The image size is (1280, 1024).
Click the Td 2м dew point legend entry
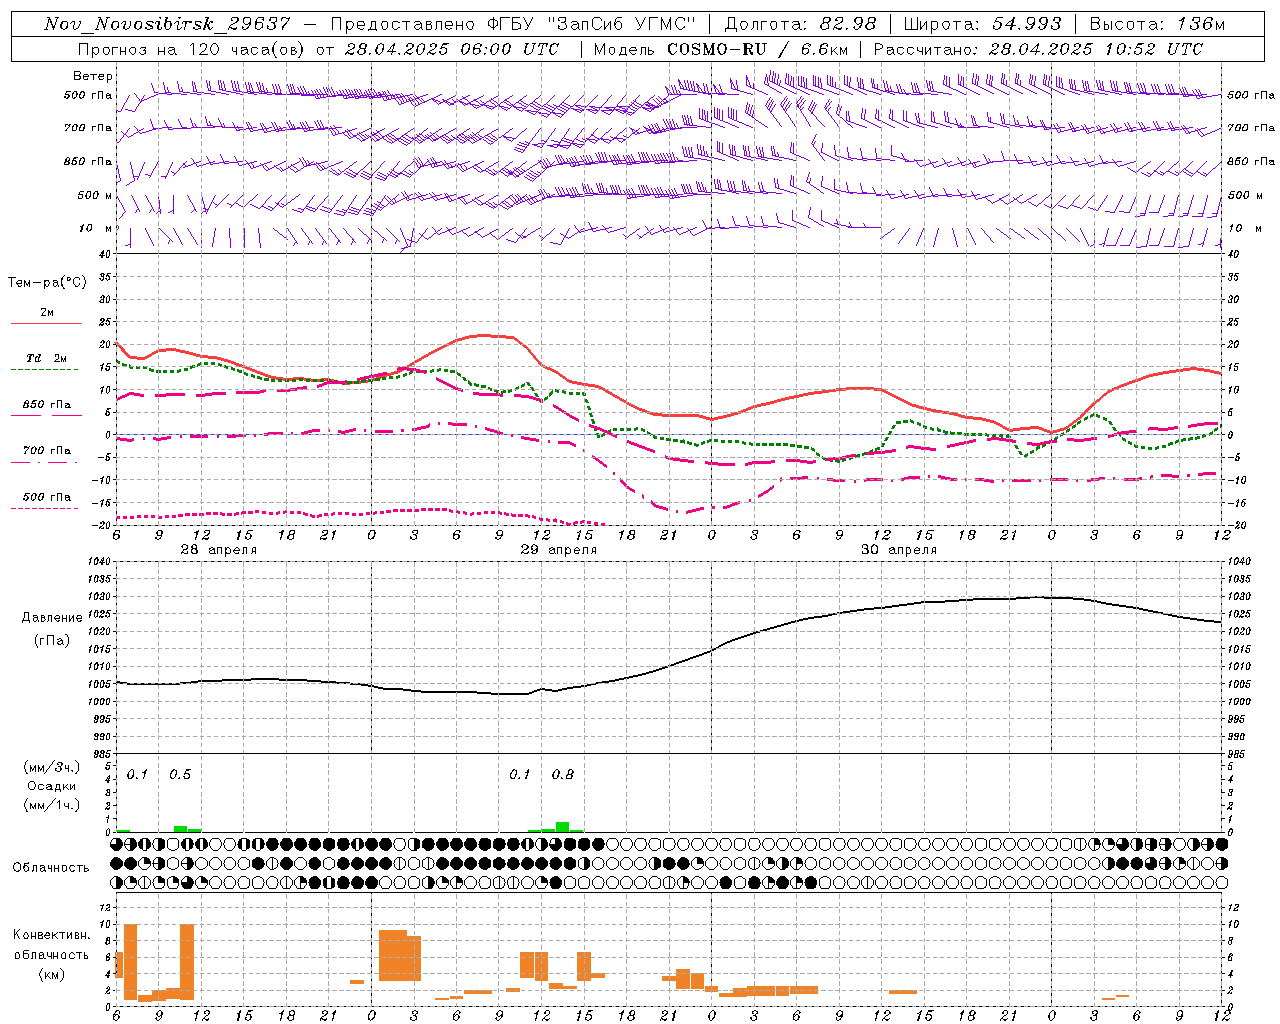pos(47,358)
